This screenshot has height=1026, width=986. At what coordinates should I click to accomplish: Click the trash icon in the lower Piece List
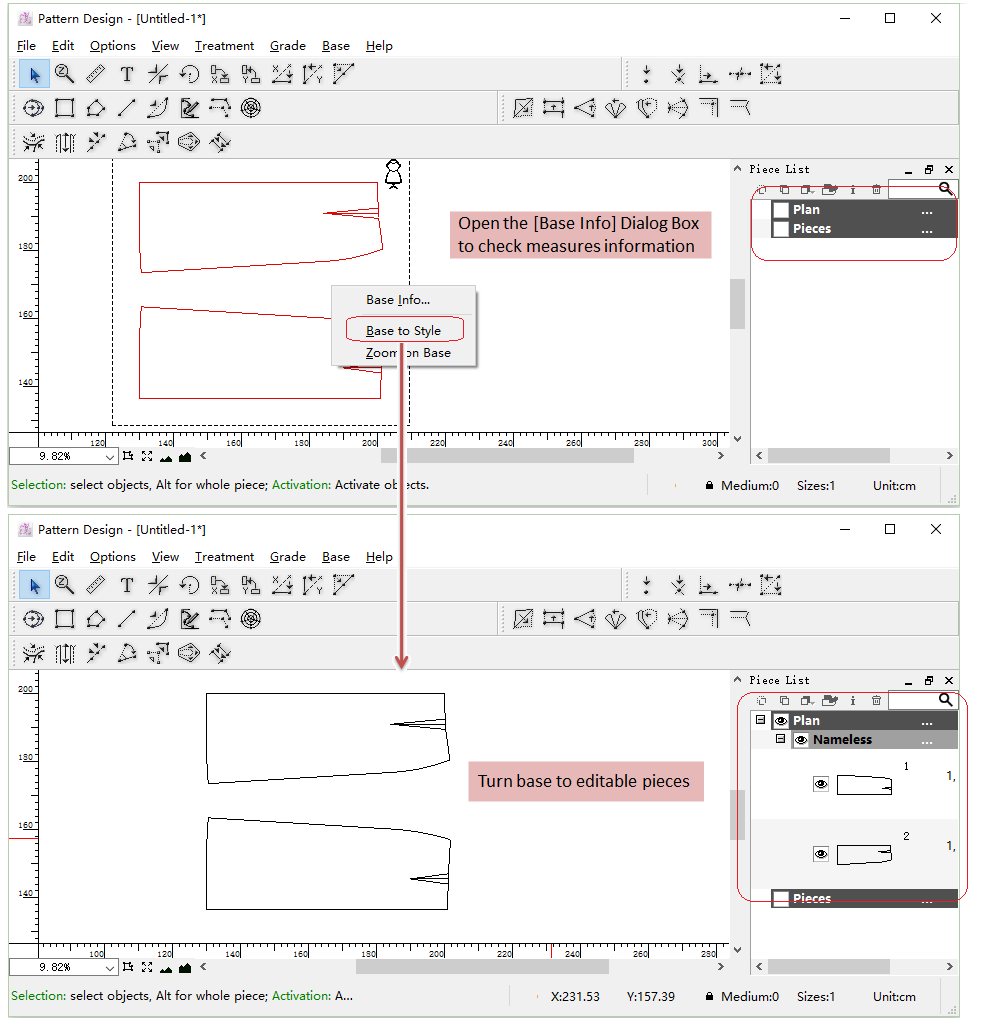pyautogui.click(x=876, y=701)
